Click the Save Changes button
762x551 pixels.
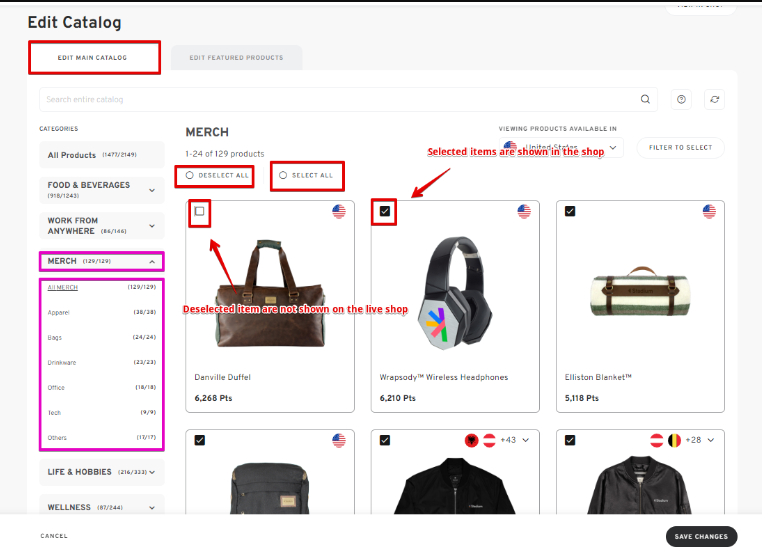coord(700,536)
